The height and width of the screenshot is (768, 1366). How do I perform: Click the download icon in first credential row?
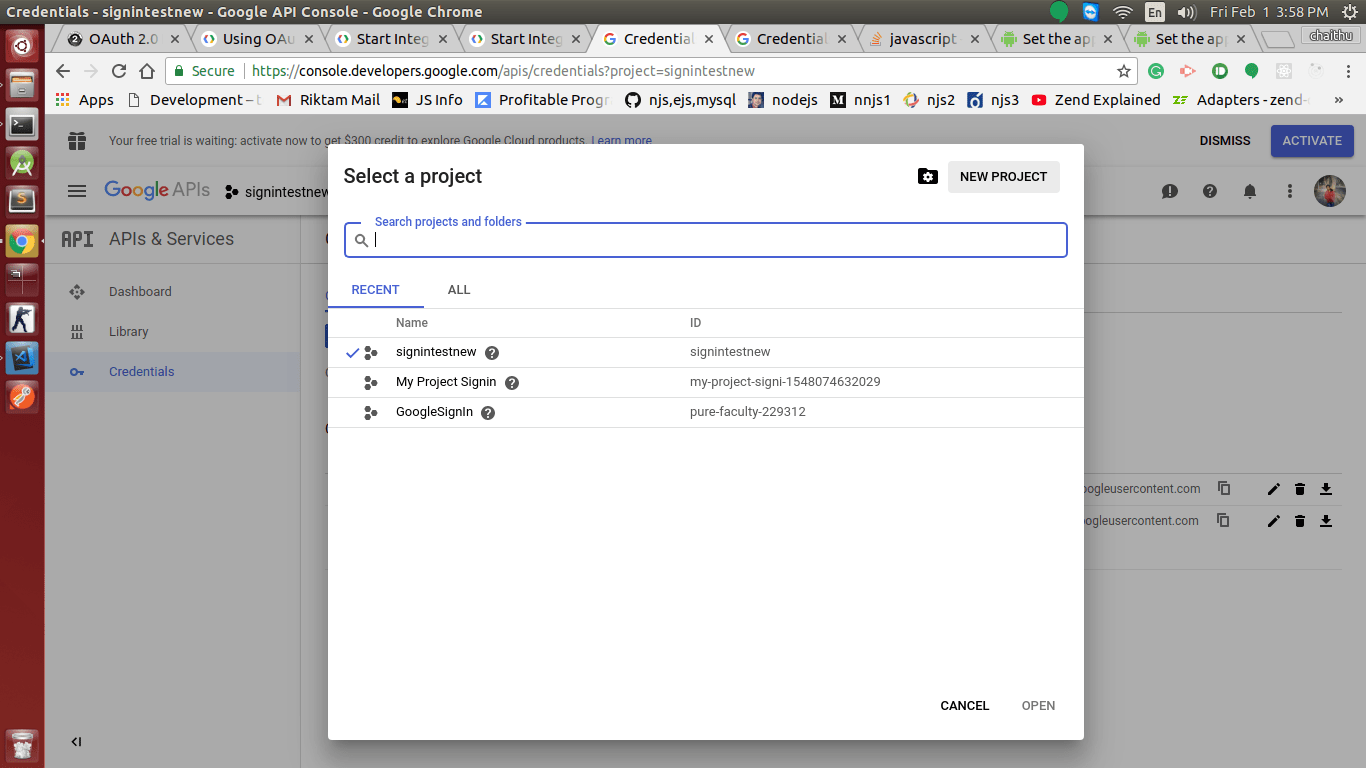pos(1326,489)
